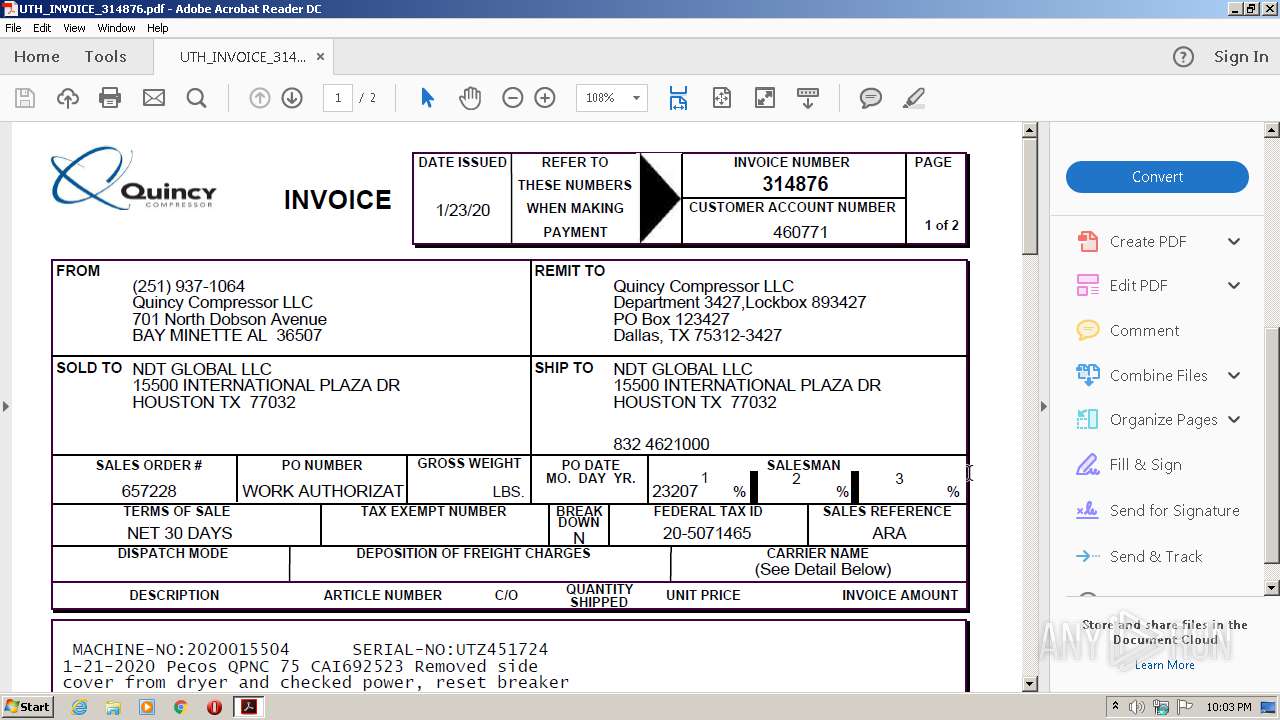Image resolution: width=1280 pixels, height=720 pixels.
Task: Click document scroll down arrow
Action: click(x=1030, y=684)
